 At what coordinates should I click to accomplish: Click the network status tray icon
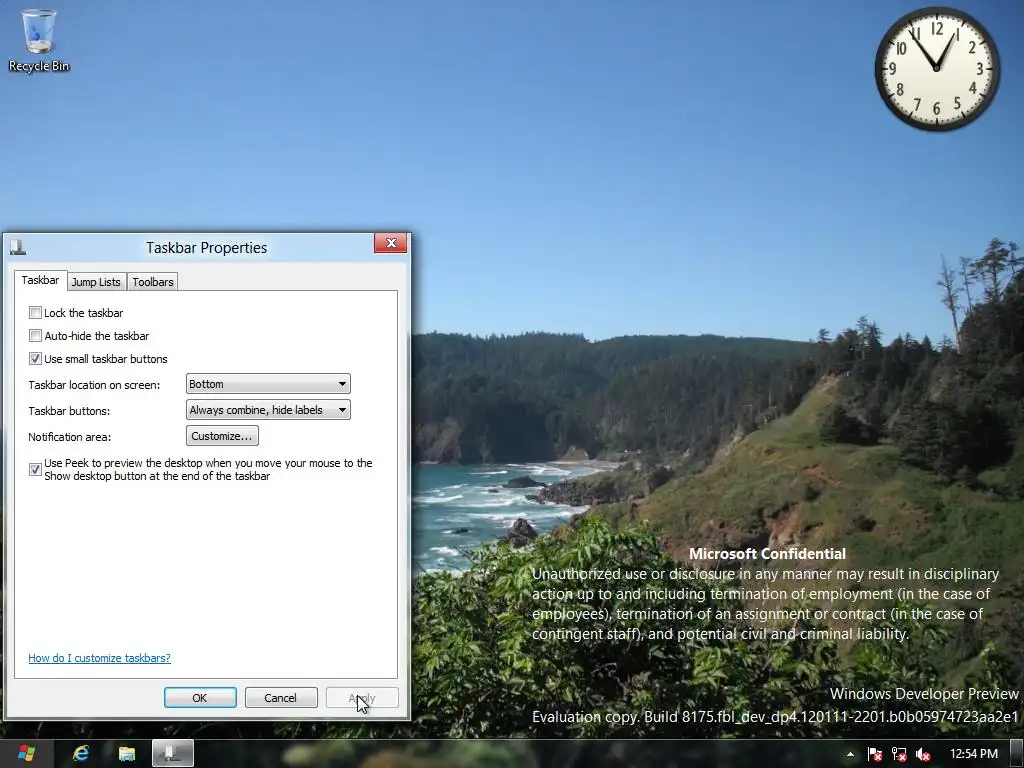pyautogui.click(x=899, y=754)
